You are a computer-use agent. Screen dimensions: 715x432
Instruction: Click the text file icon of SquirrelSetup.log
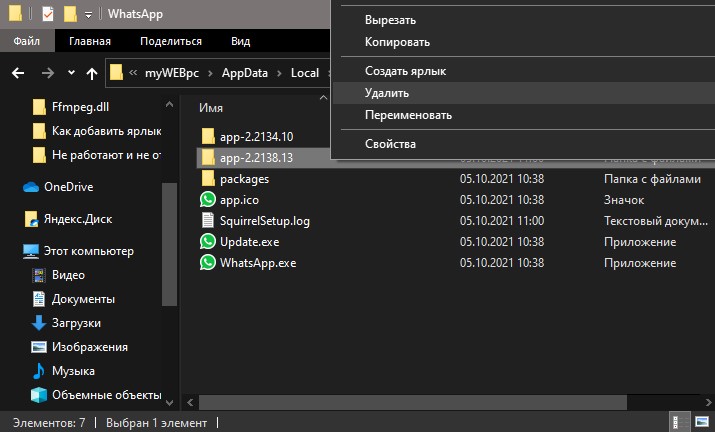[x=208, y=220]
